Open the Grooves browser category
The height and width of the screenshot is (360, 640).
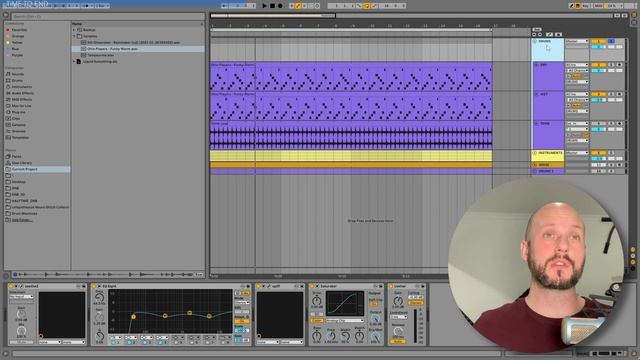(x=18, y=131)
